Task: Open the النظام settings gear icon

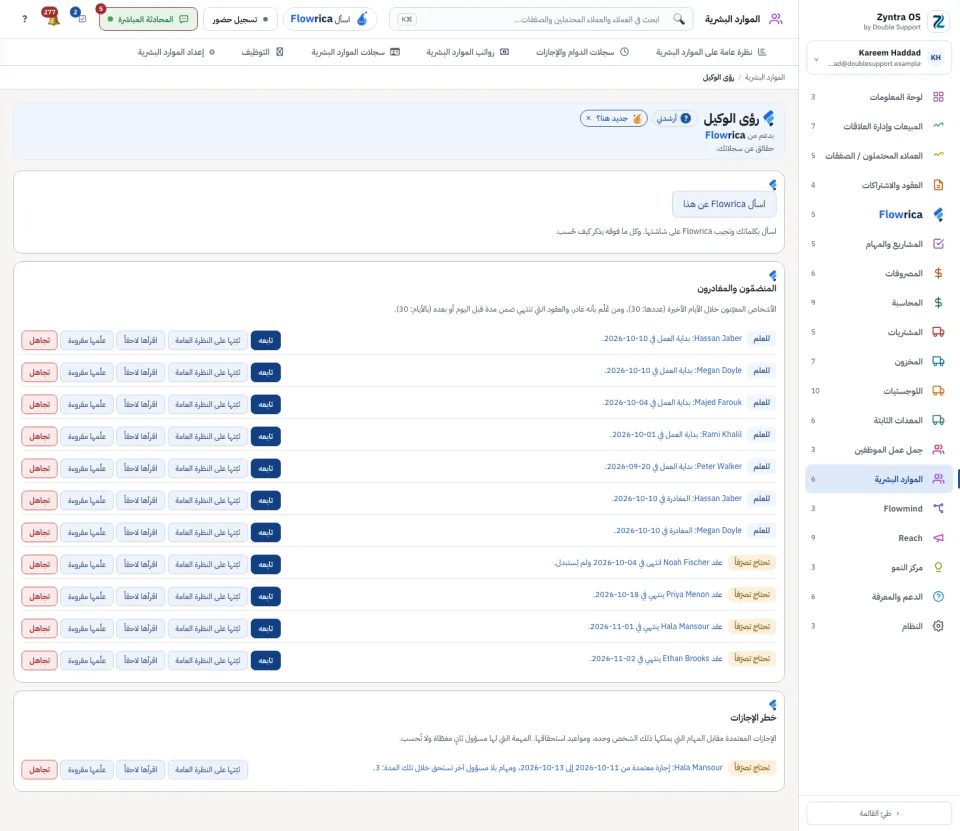Action: coord(938,626)
